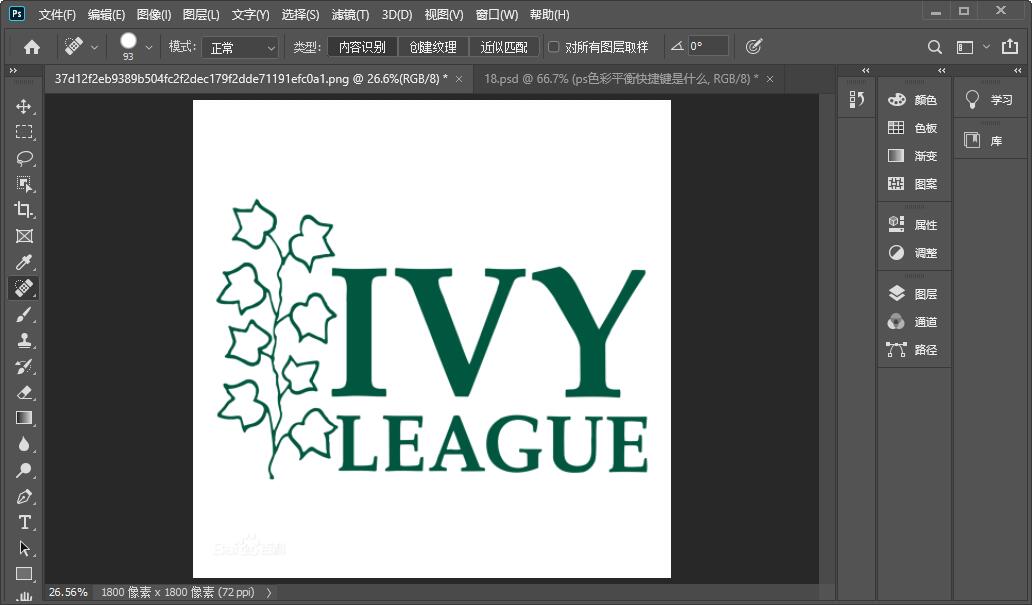Select the Crop tool
The width and height of the screenshot is (1032, 605).
24,210
